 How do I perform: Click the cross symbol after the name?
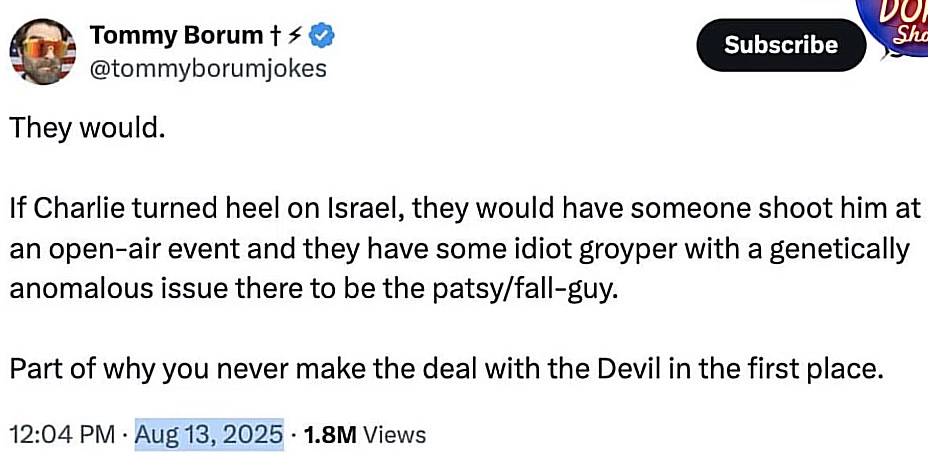[x=274, y=37]
